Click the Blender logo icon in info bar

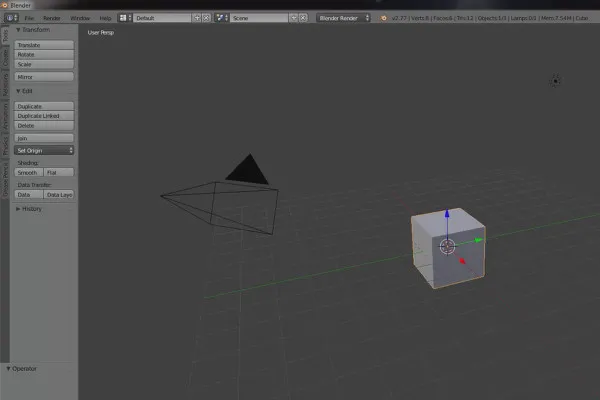point(383,18)
